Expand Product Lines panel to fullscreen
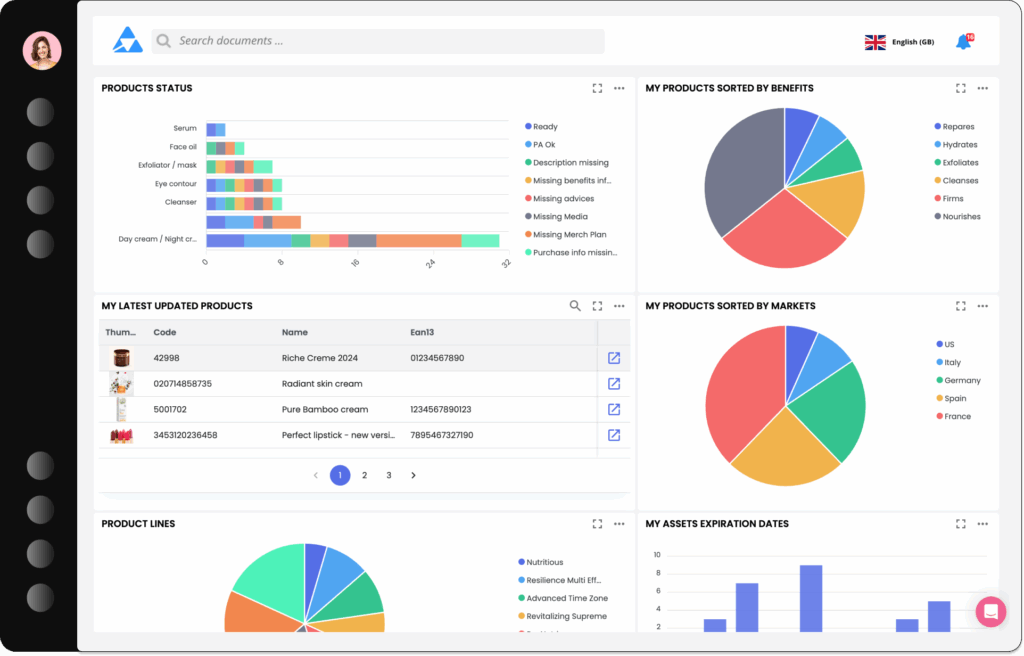The width and height of the screenshot is (1024, 656). click(x=597, y=524)
